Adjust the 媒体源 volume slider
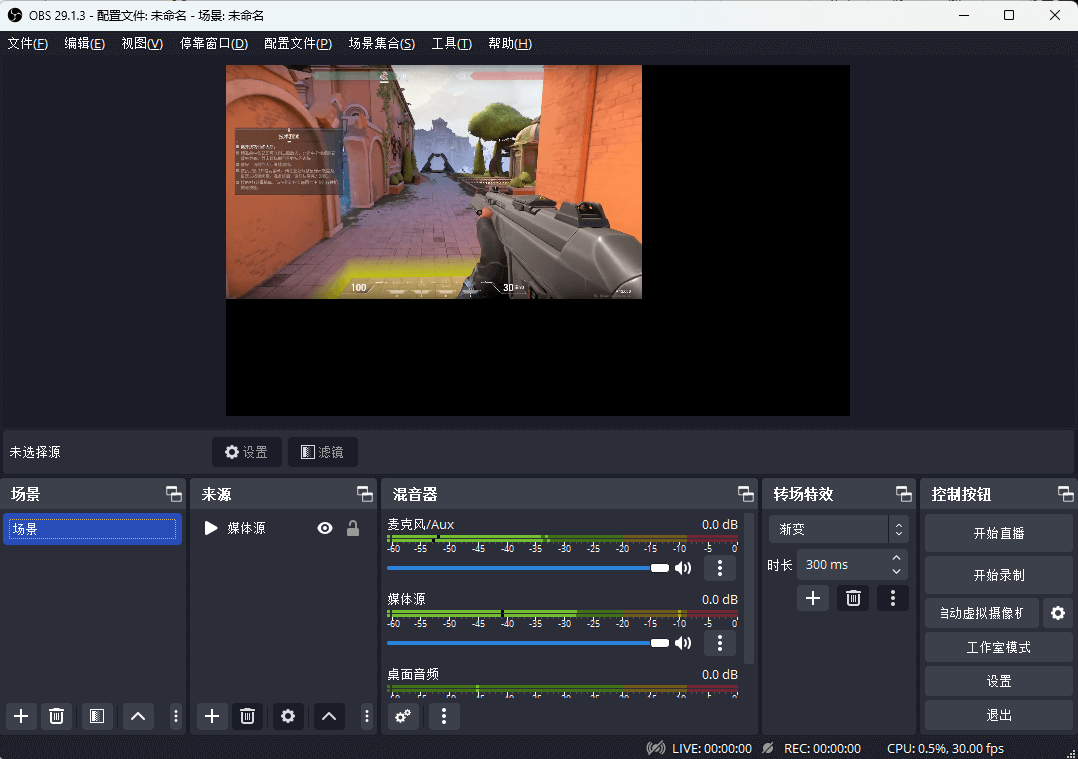 (x=528, y=643)
